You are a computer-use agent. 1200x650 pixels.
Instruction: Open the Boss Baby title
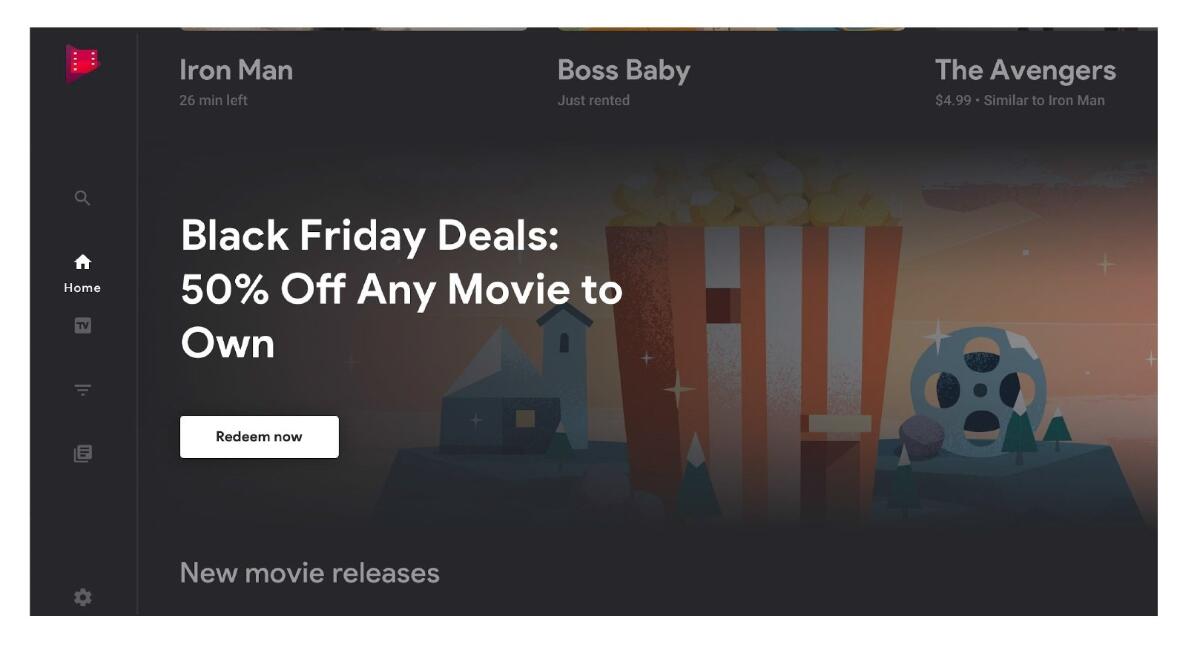[x=624, y=70]
